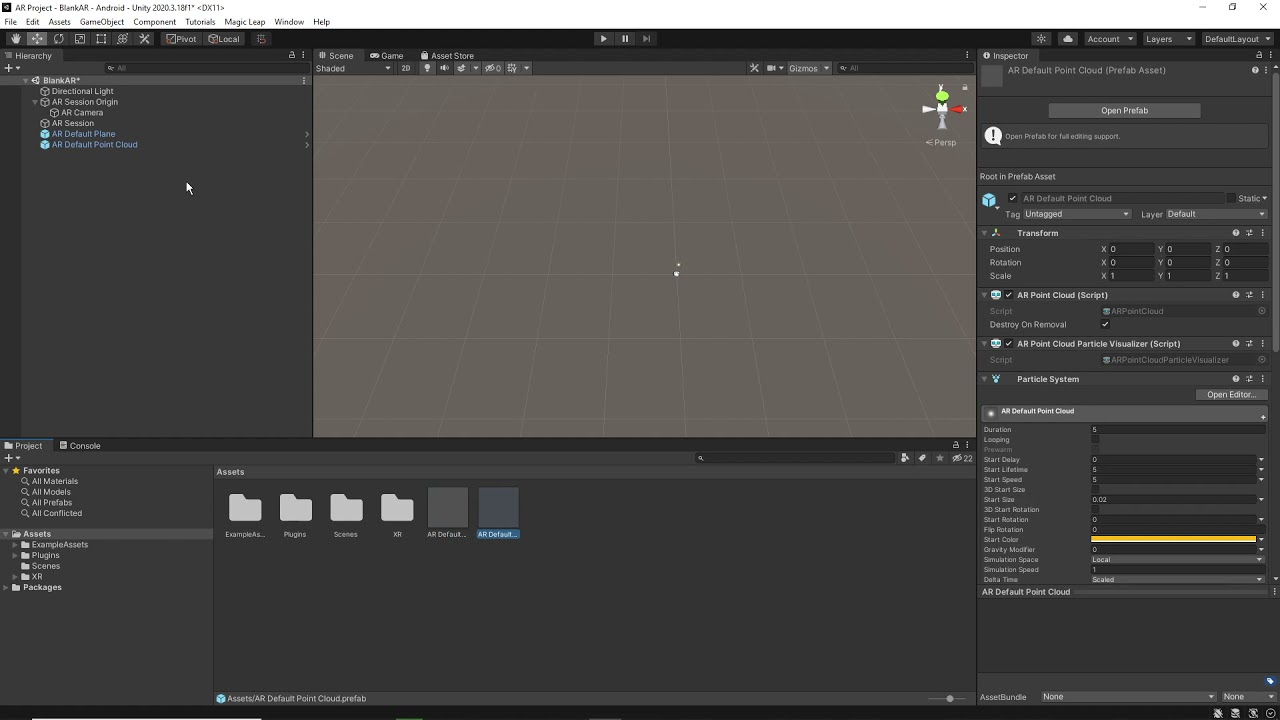Open the Window menu

pyautogui.click(x=289, y=22)
